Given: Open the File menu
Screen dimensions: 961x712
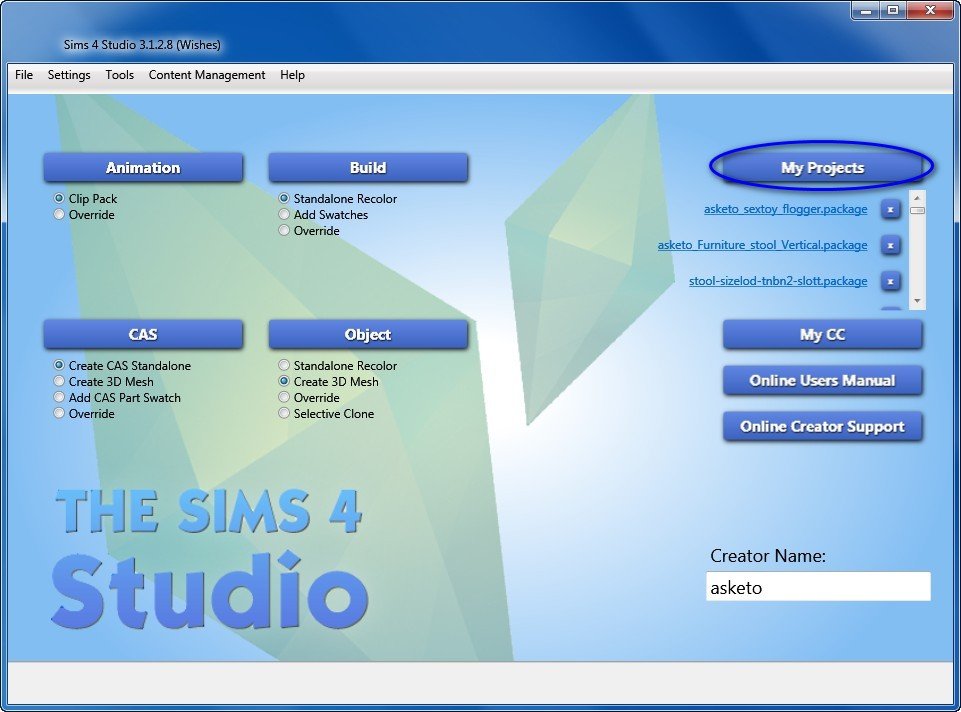Looking at the screenshot, I should pyautogui.click(x=24, y=75).
